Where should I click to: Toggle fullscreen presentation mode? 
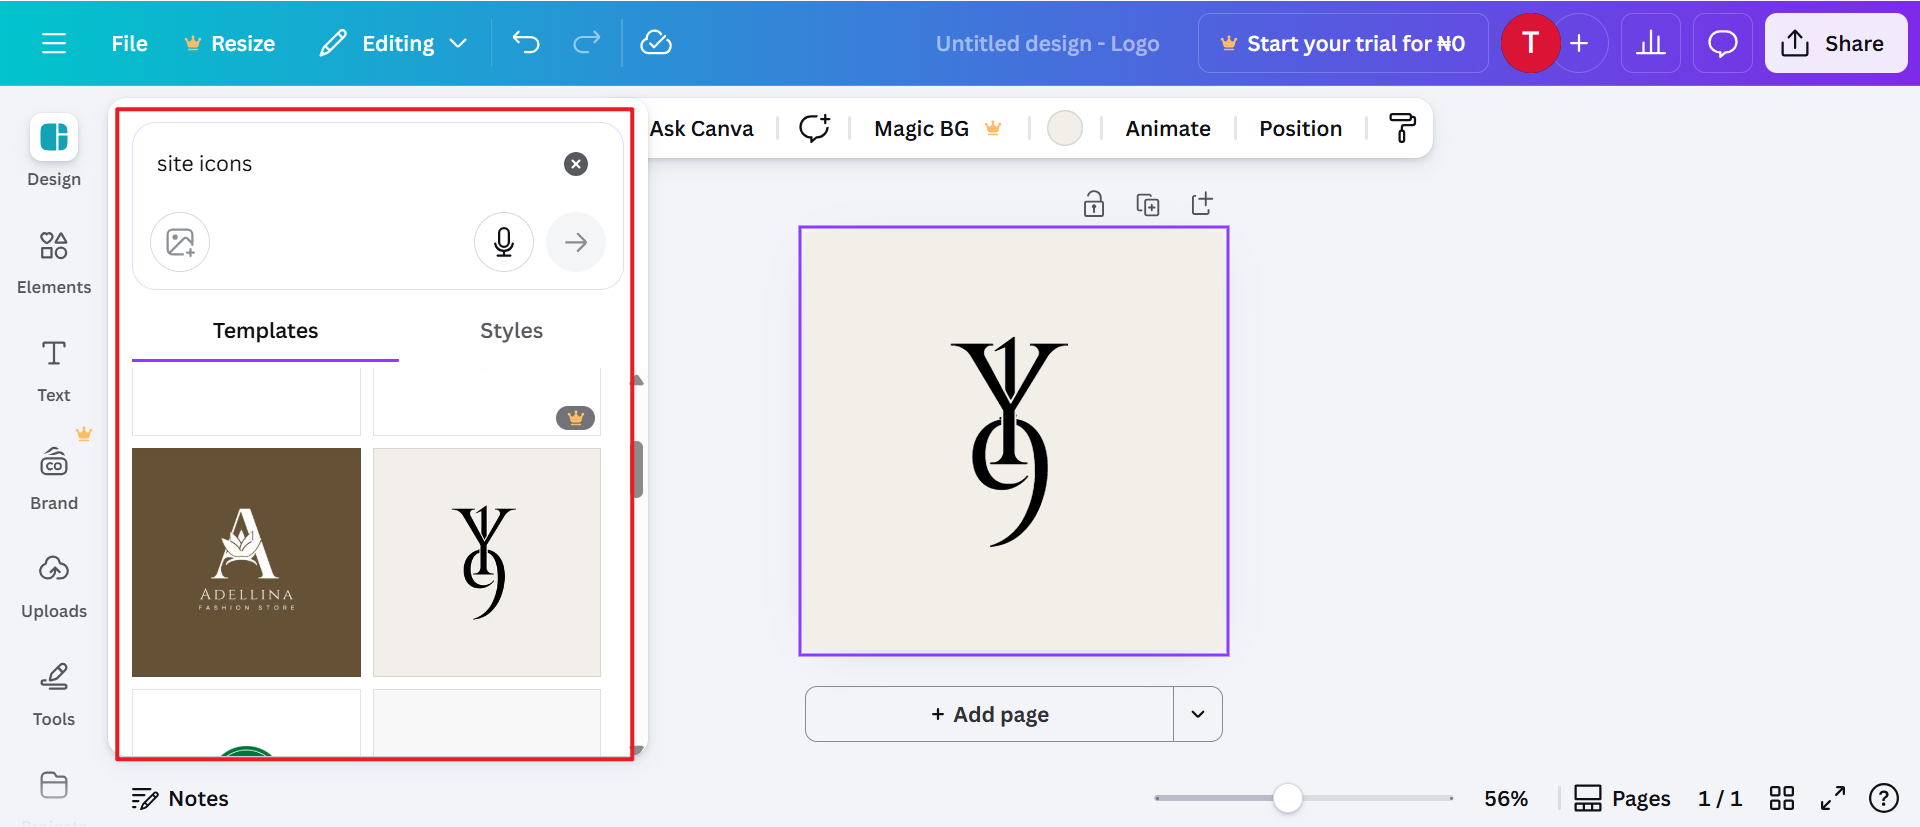click(x=1832, y=798)
